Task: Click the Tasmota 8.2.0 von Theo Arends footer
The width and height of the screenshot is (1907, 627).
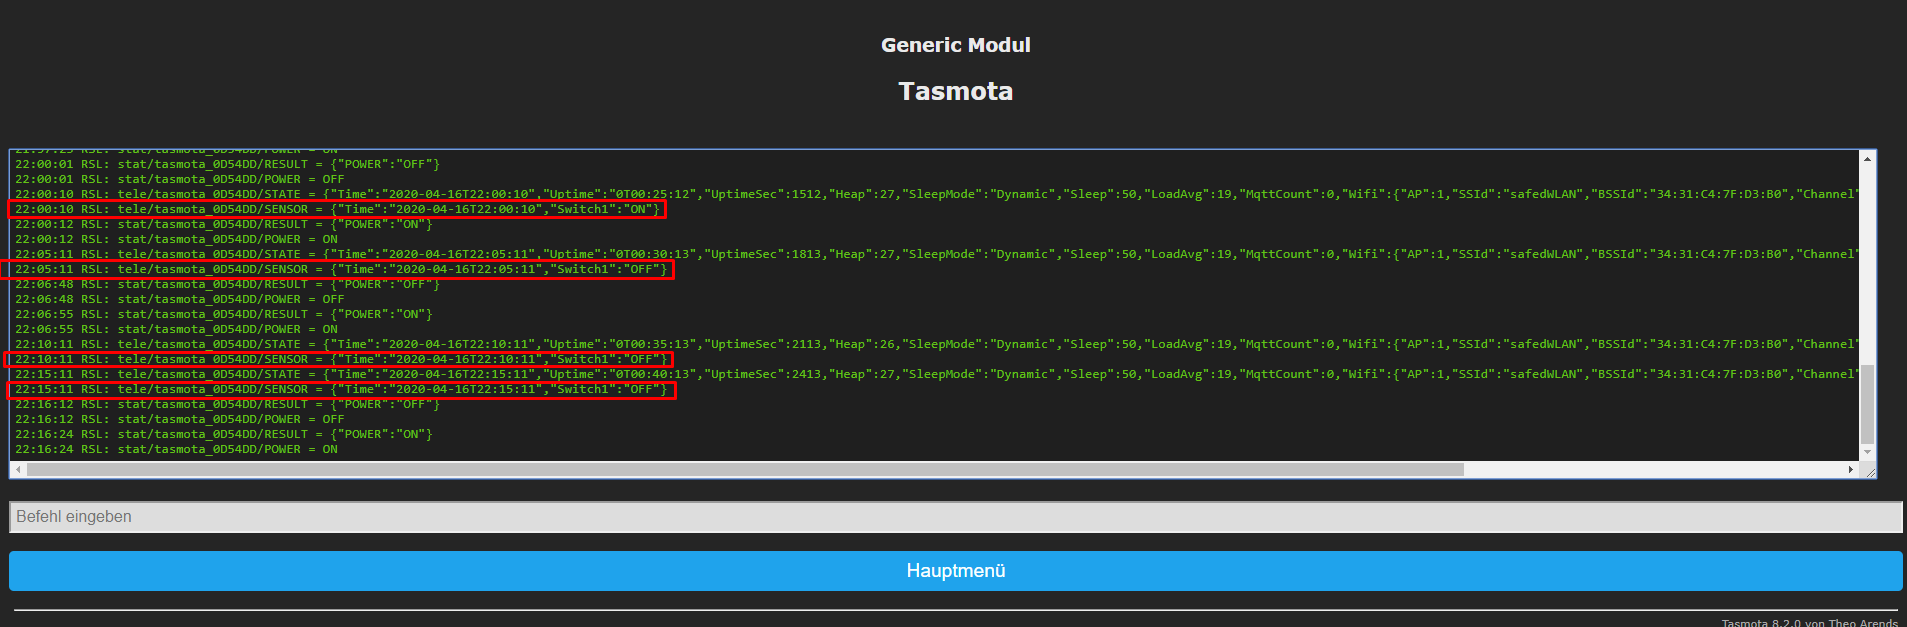Action: (x=1809, y=622)
